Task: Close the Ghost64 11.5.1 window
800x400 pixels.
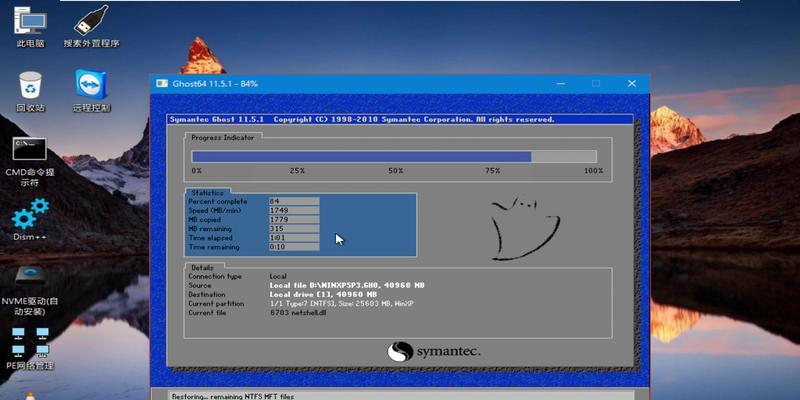Action: (x=632, y=83)
